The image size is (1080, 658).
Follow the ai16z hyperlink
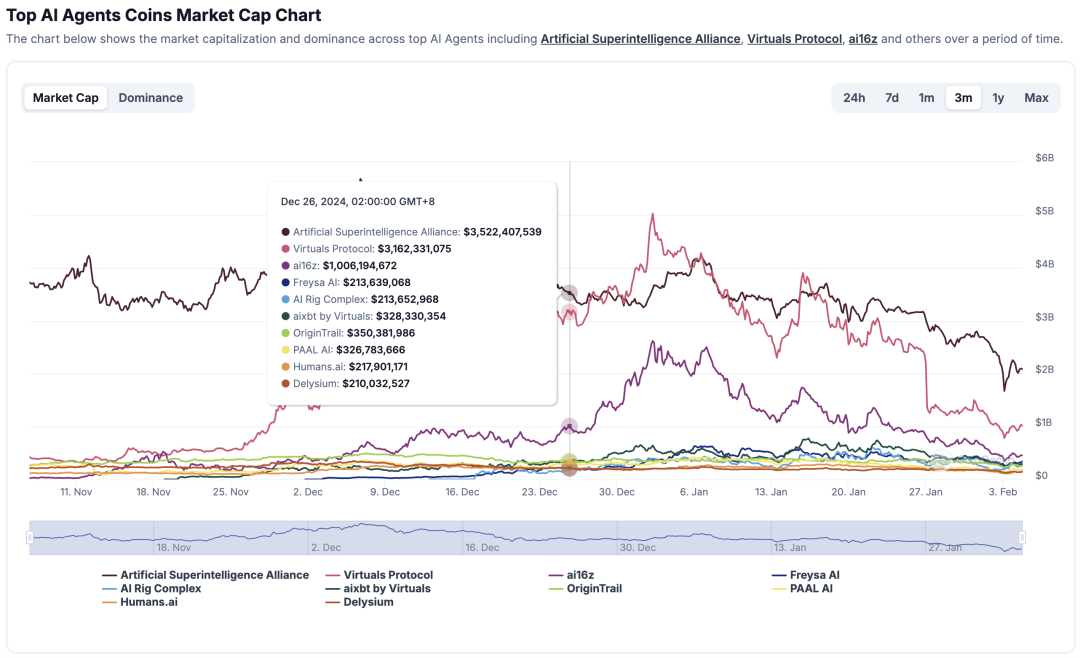(x=862, y=39)
